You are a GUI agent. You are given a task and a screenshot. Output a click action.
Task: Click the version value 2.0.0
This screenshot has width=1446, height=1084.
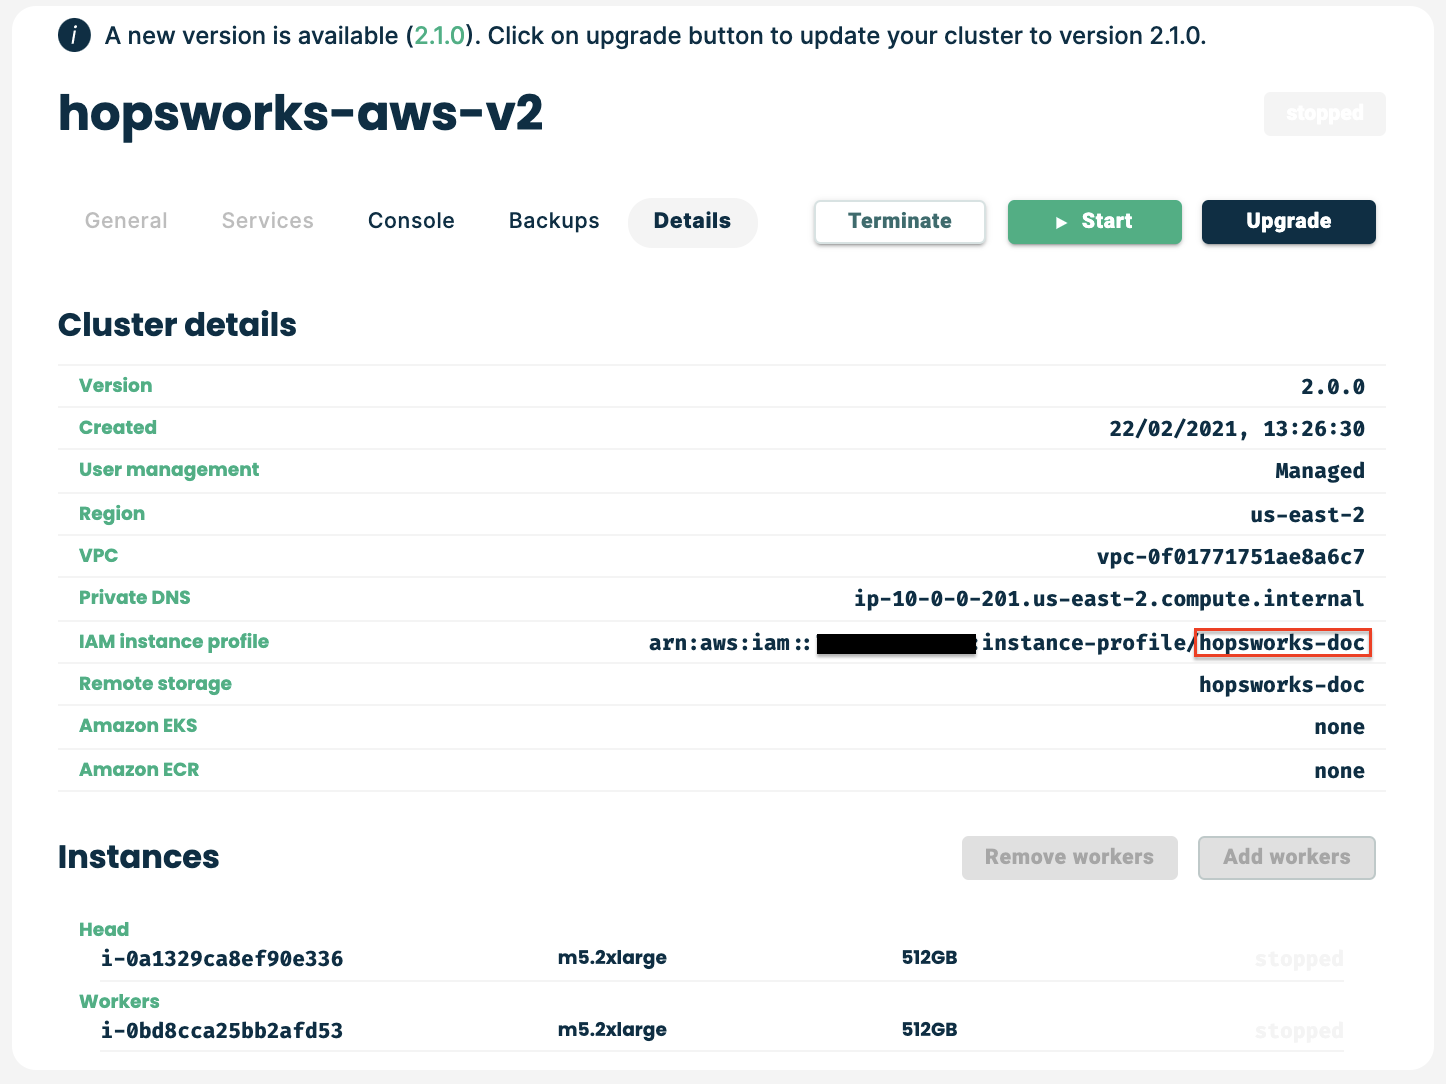click(1333, 387)
